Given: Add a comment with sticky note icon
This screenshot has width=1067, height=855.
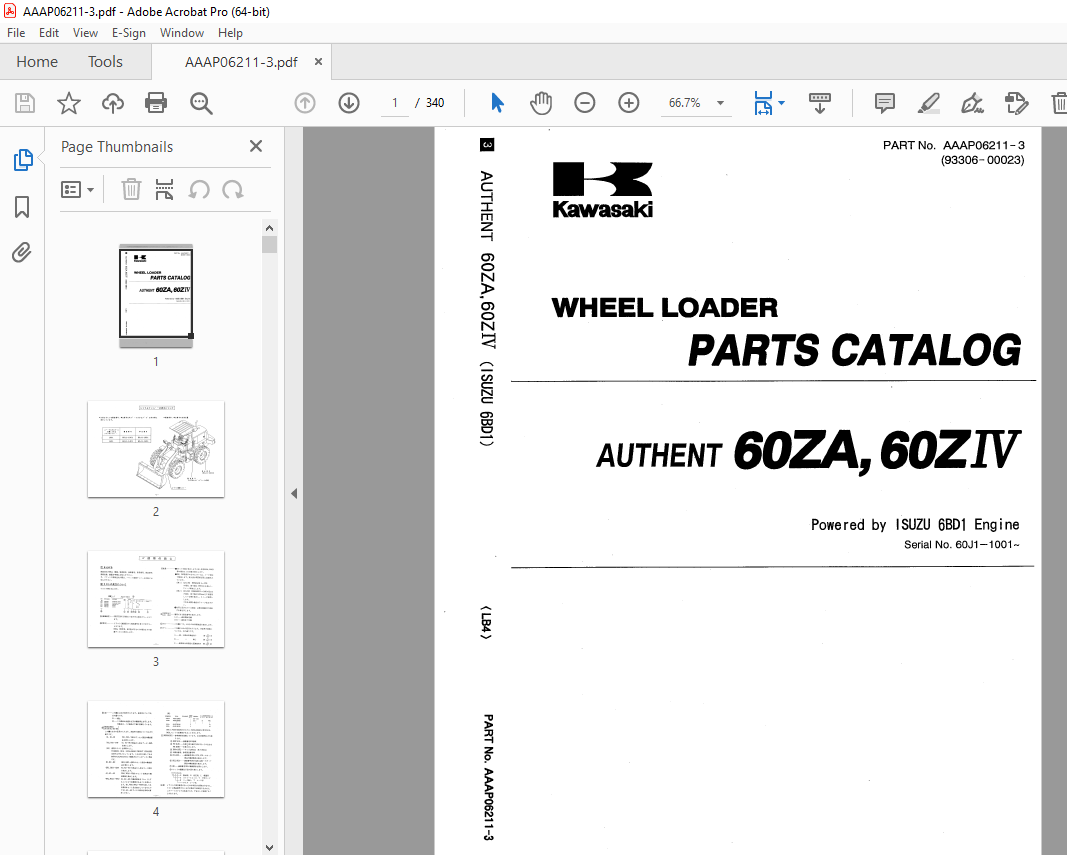Looking at the screenshot, I should click(x=885, y=103).
